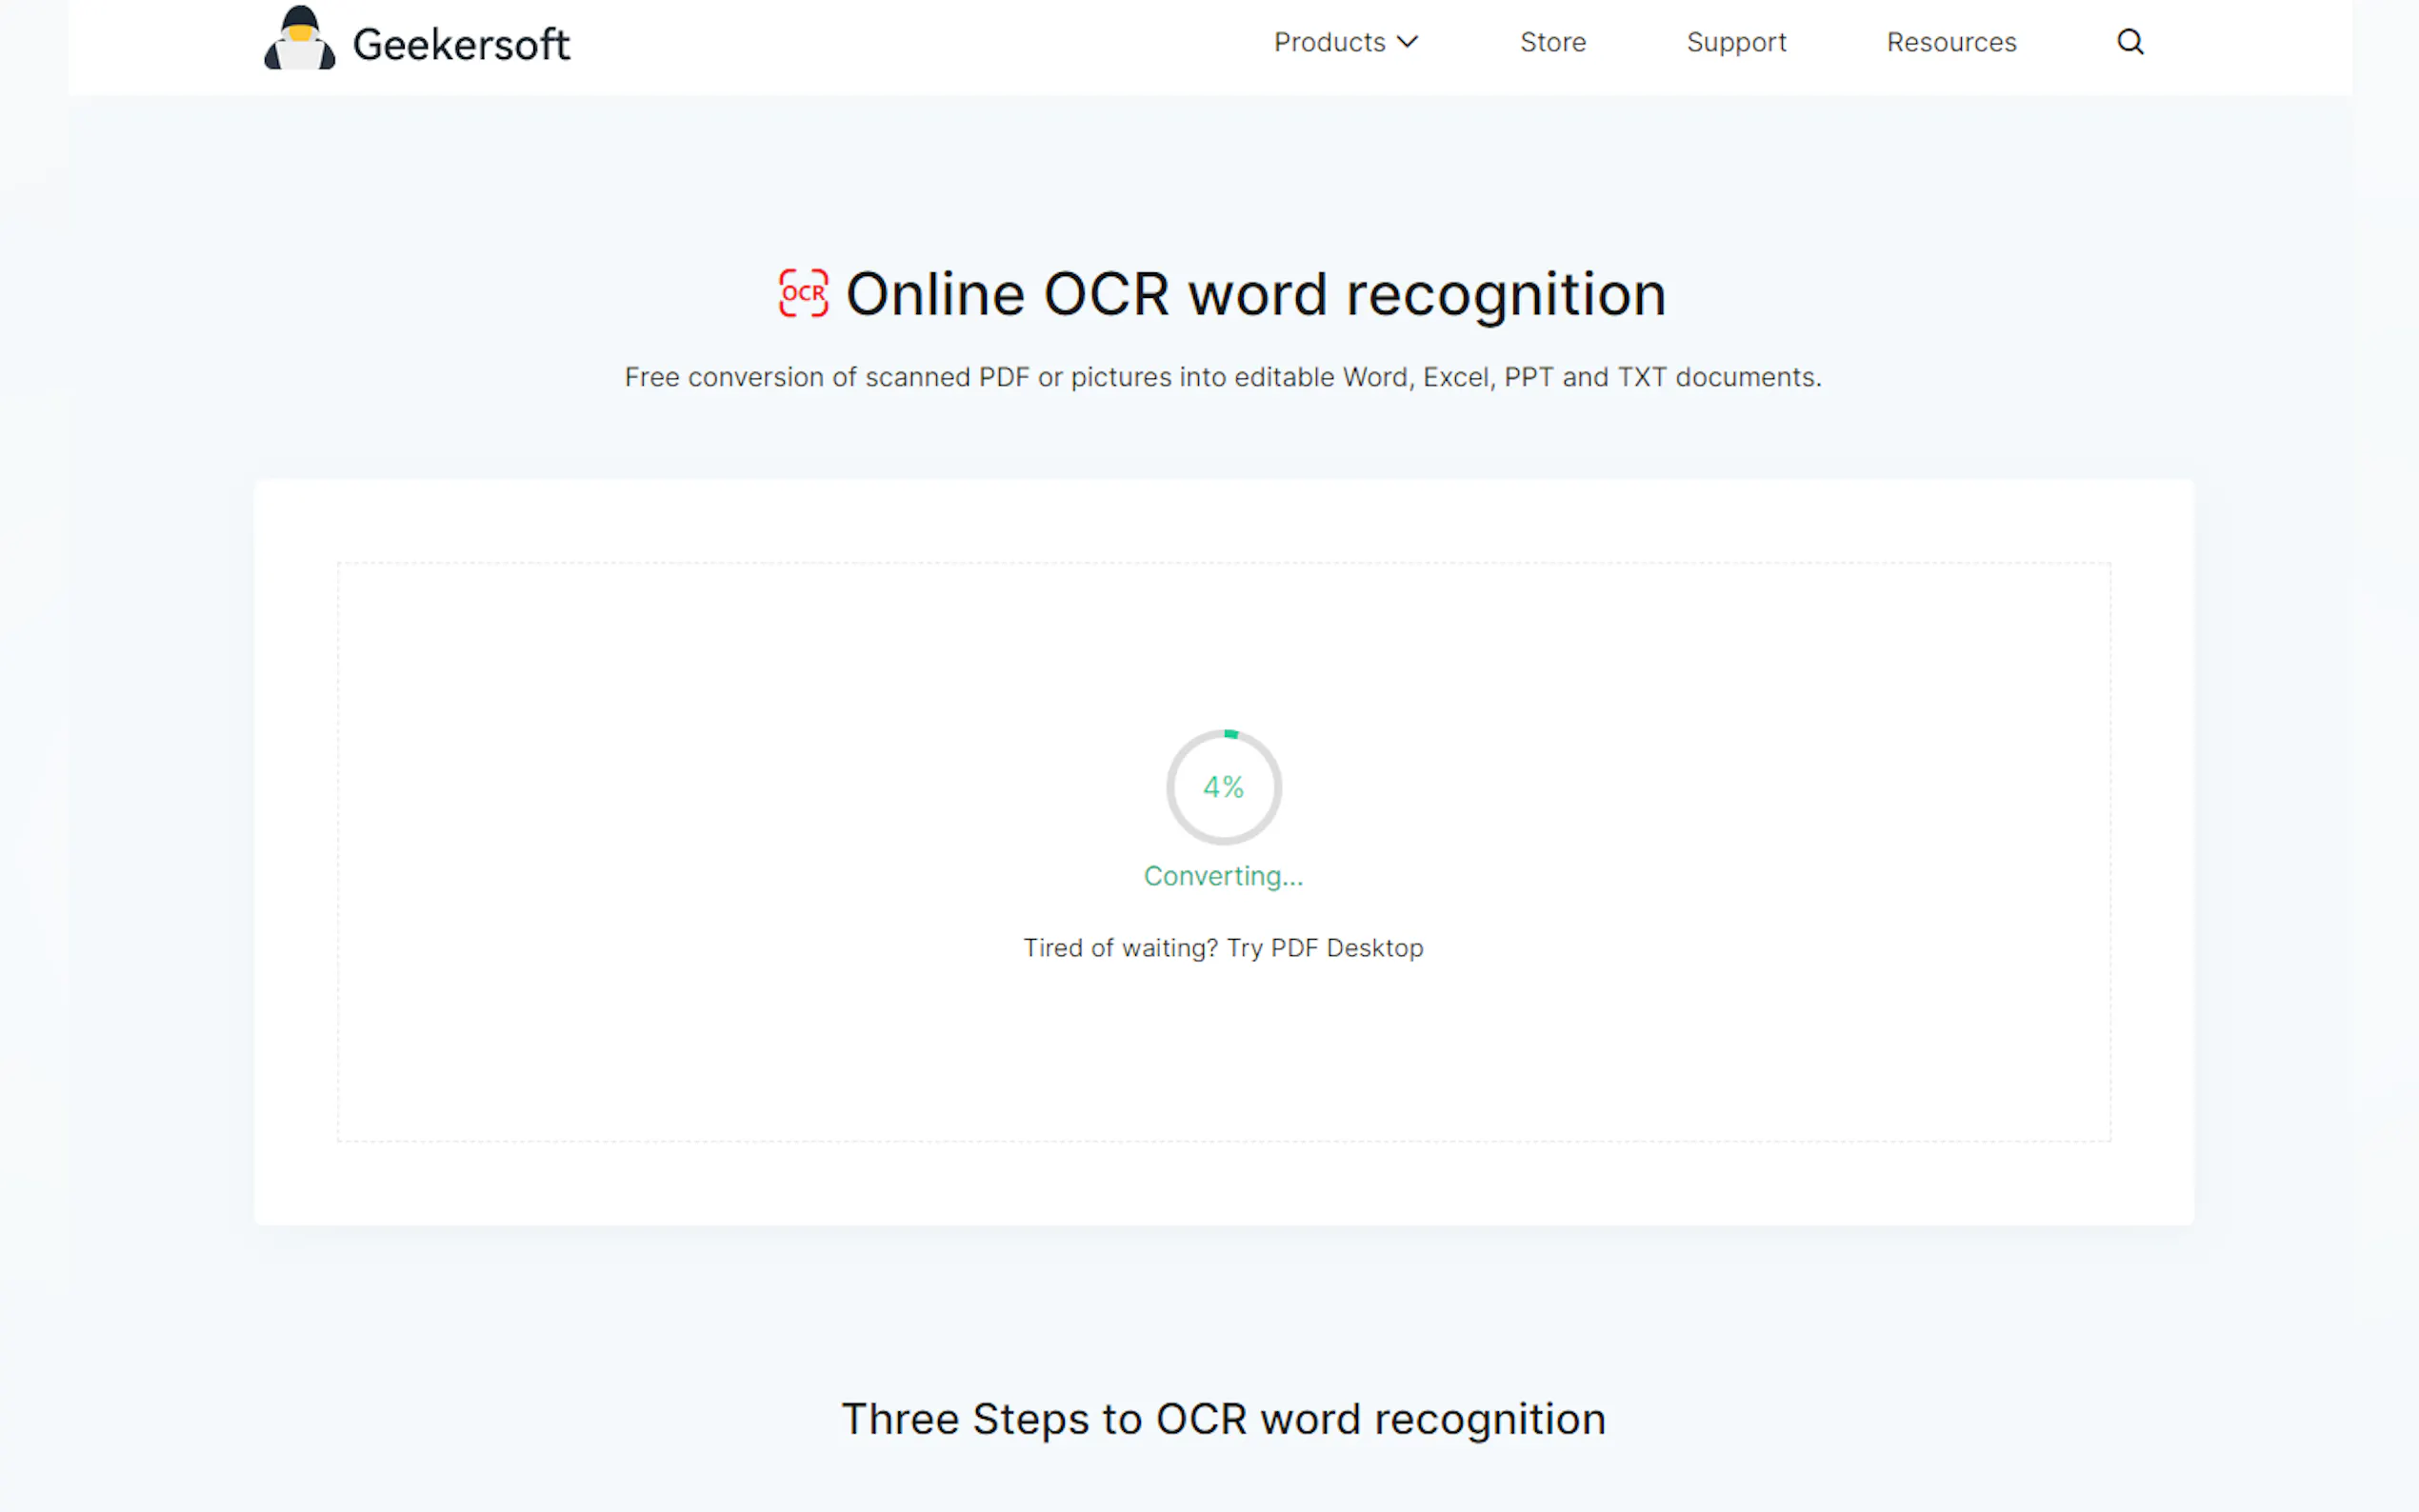2419x1512 pixels.
Task: Click the Try PDF Desktop link
Action: point(1325,948)
